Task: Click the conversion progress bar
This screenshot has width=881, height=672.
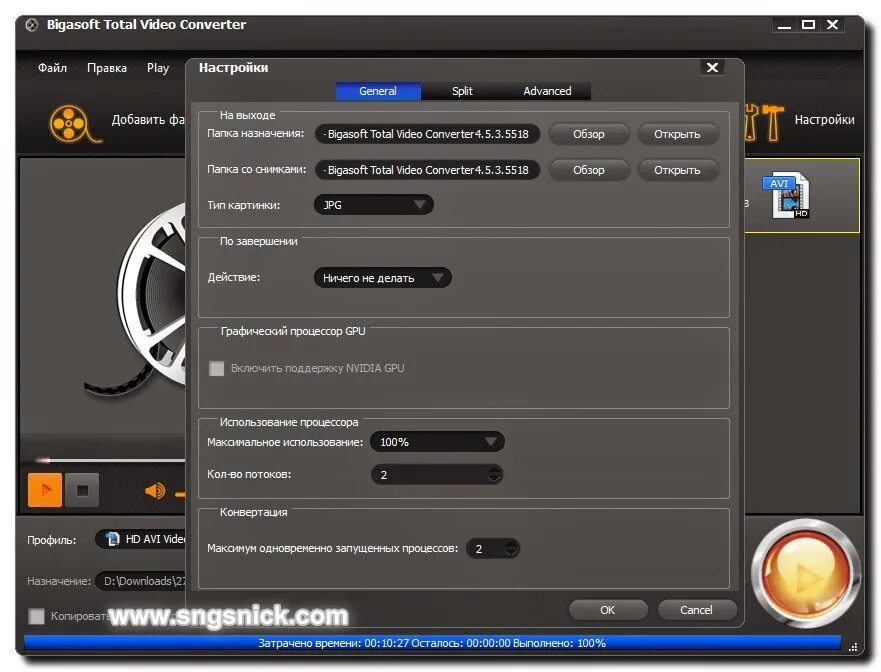Action: point(432,643)
